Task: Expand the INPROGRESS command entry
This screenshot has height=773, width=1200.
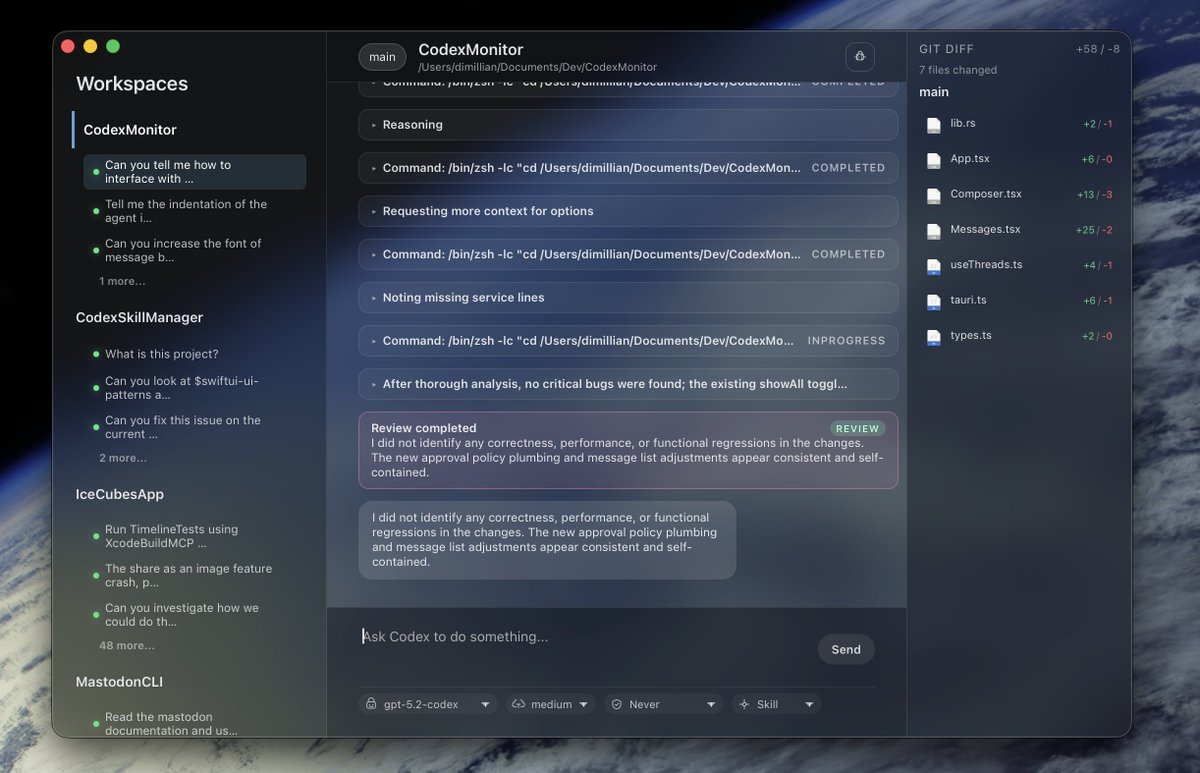Action: [x=628, y=340]
